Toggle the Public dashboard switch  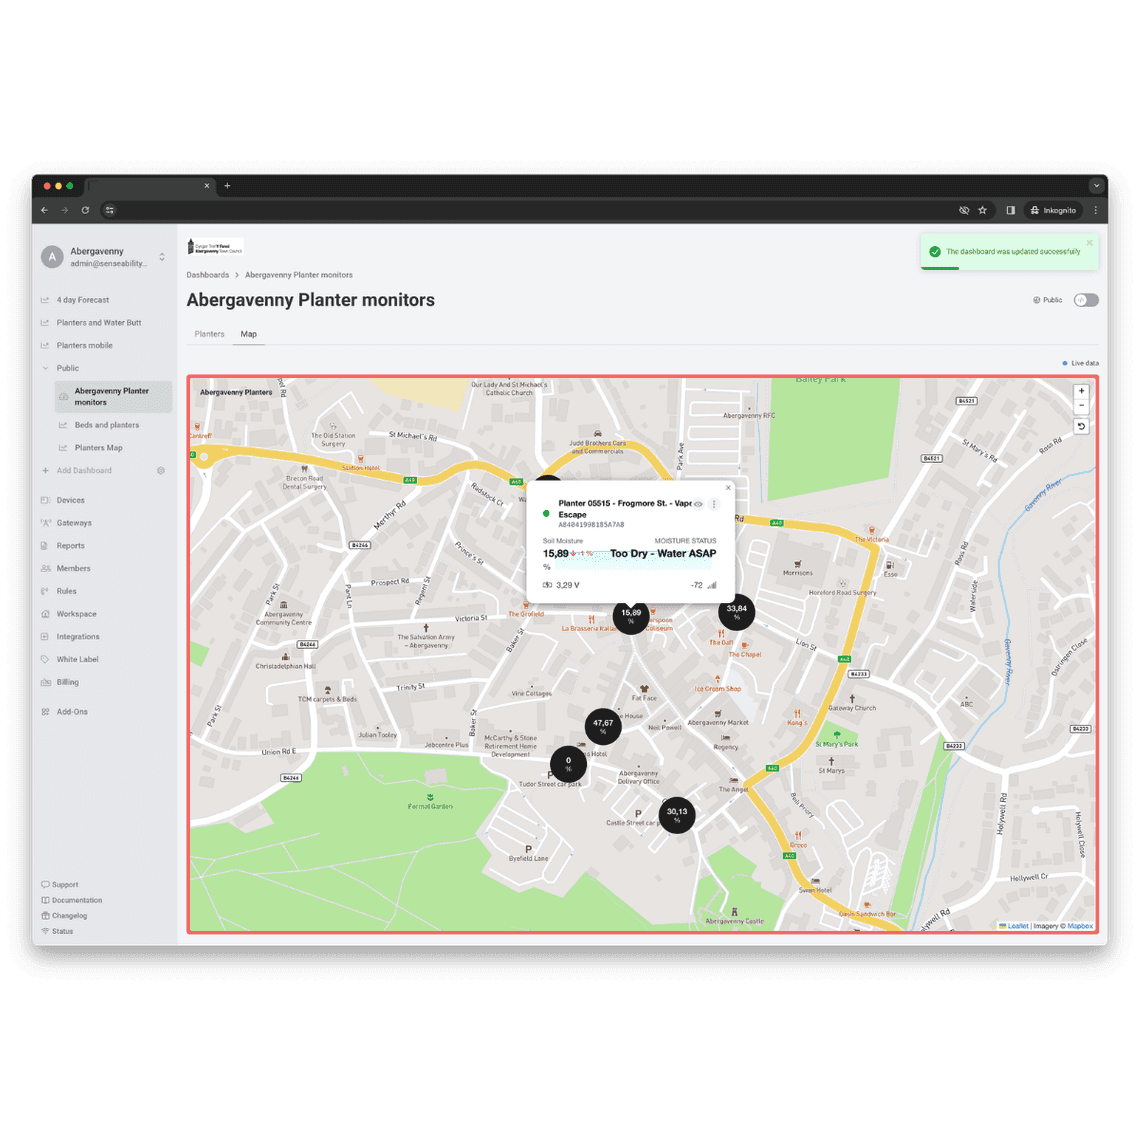click(1086, 300)
